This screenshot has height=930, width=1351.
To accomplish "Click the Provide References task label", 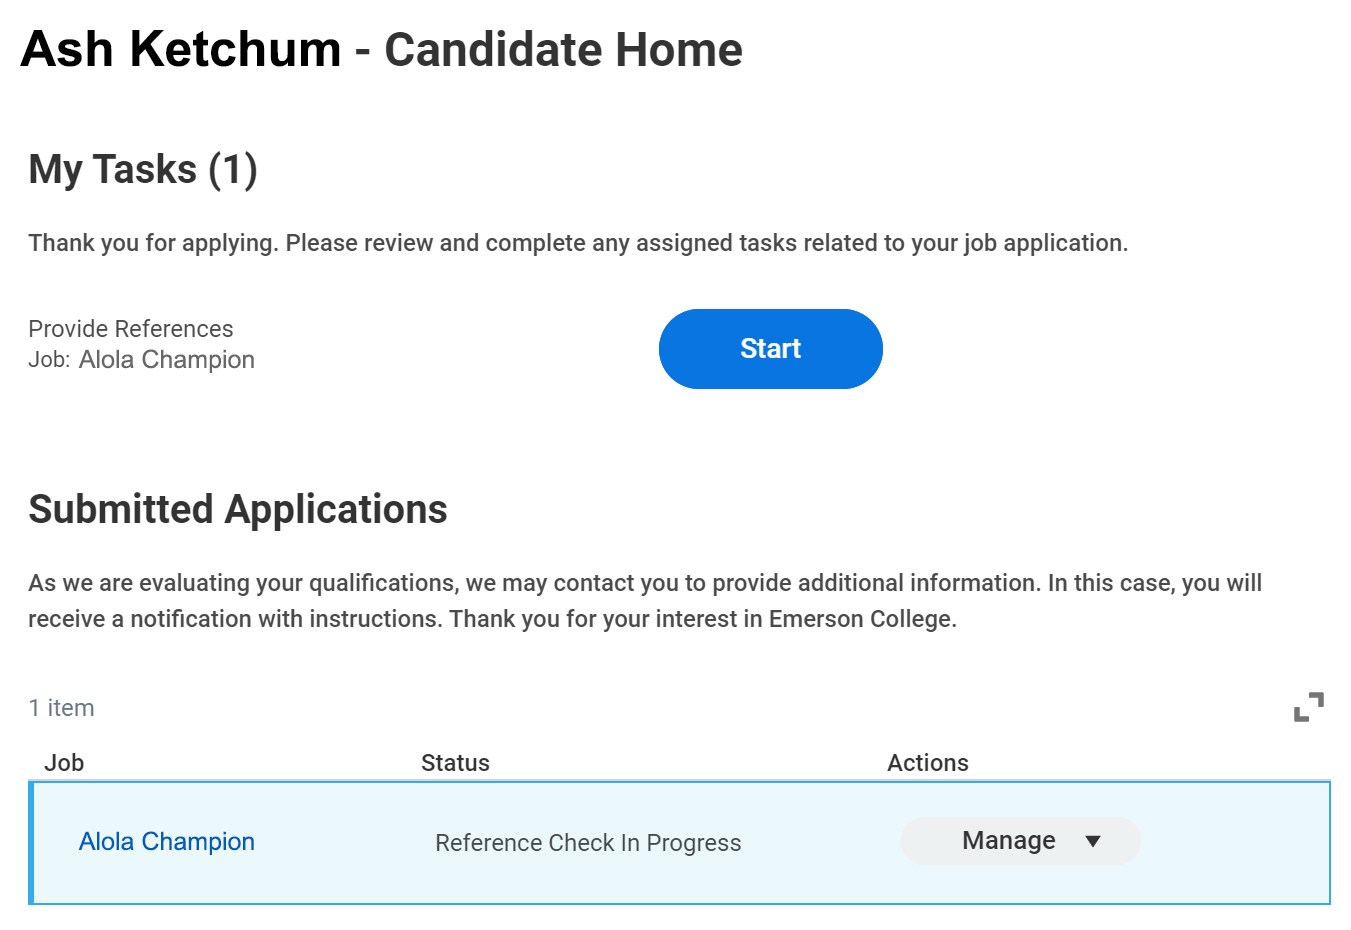I will 131,329.
